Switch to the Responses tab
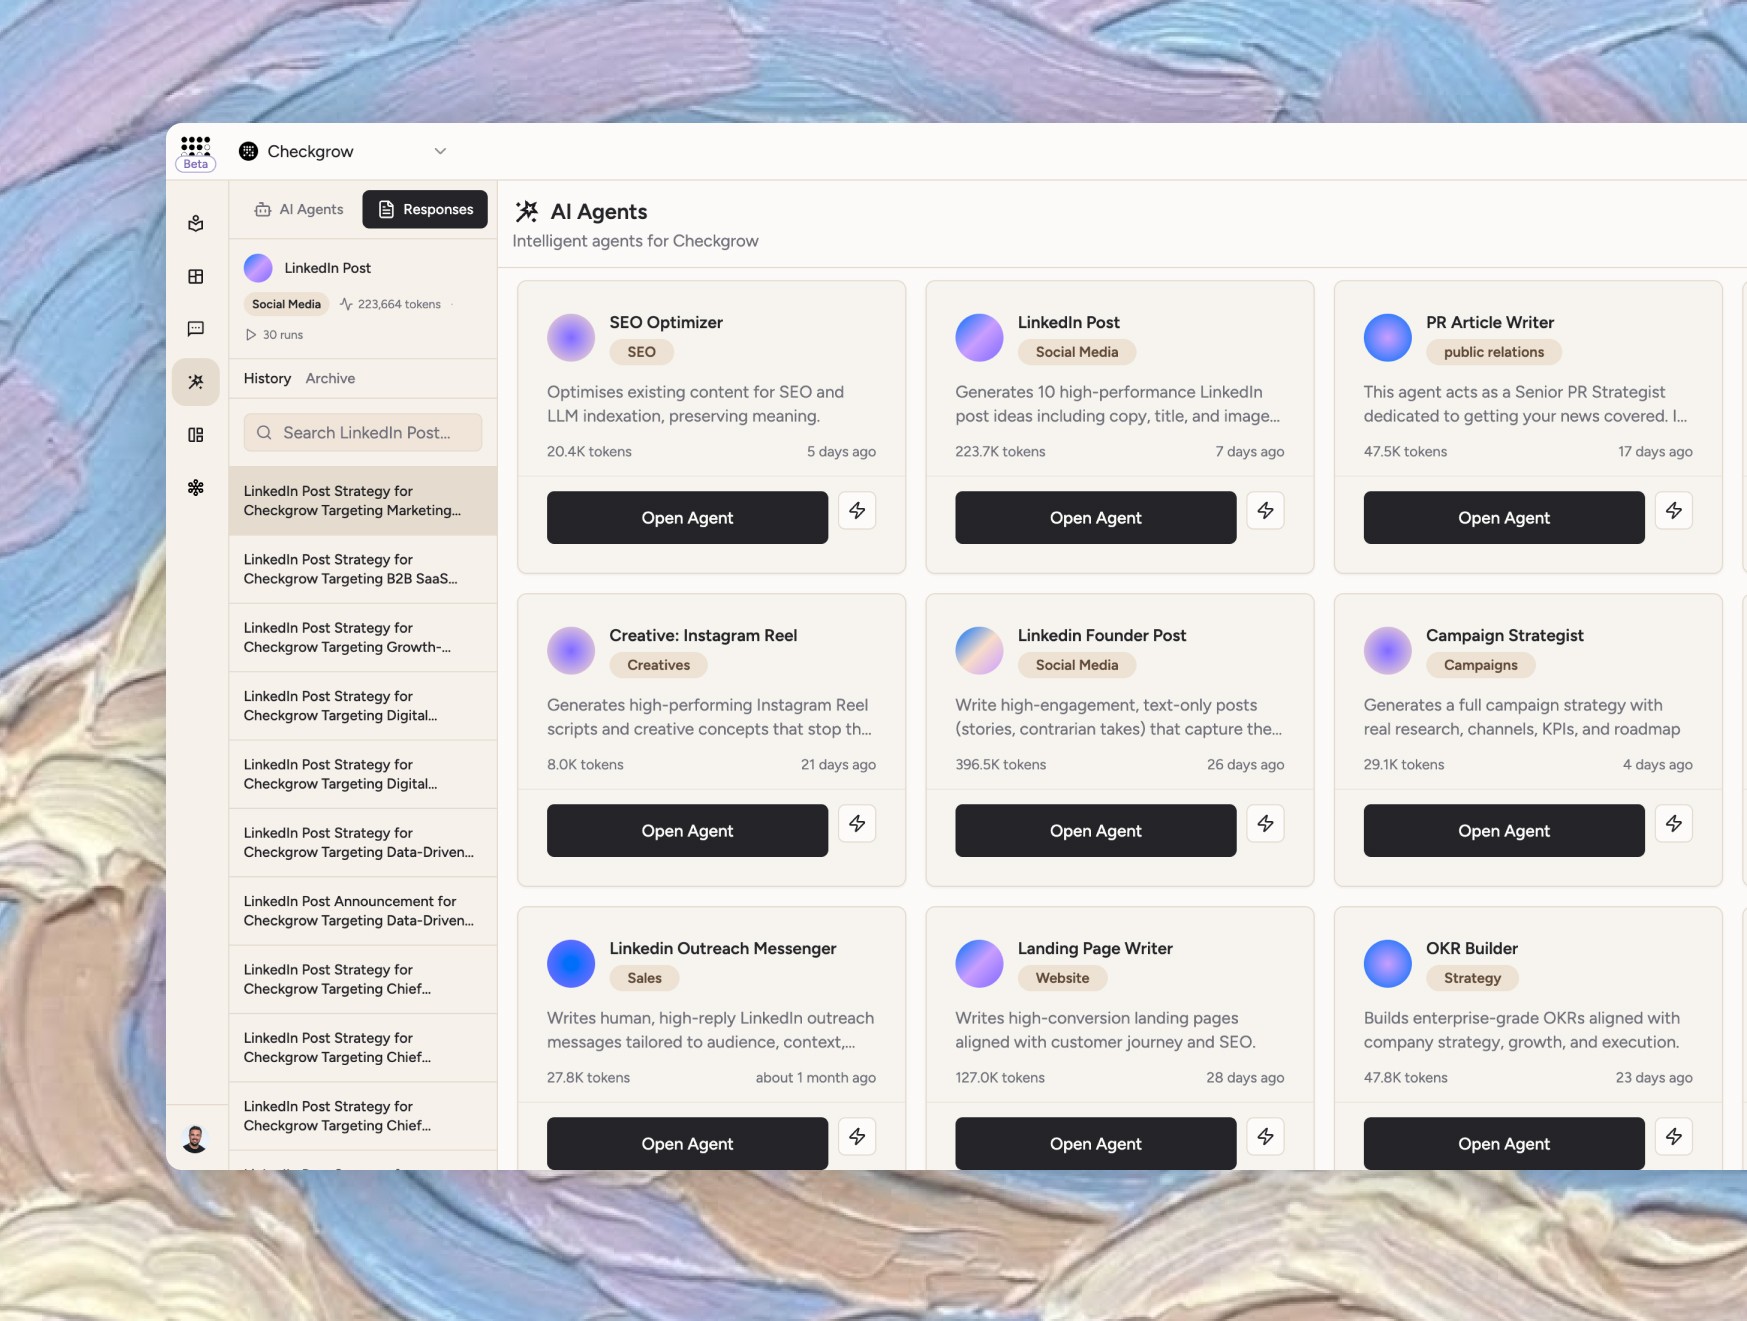Image resolution: width=1747 pixels, height=1321 pixels. [425, 209]
